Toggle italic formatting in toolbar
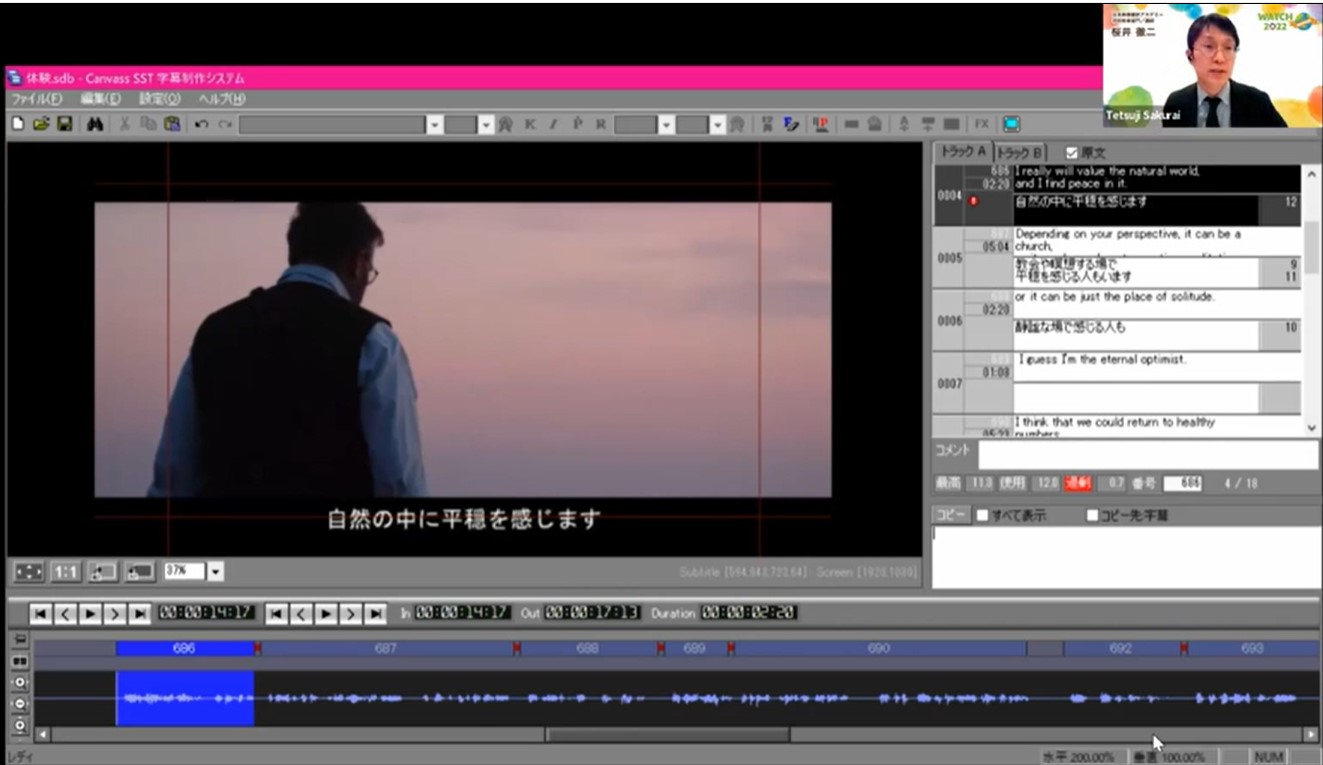Screen dimensions: 1323x765 click(x=553, y=124)
